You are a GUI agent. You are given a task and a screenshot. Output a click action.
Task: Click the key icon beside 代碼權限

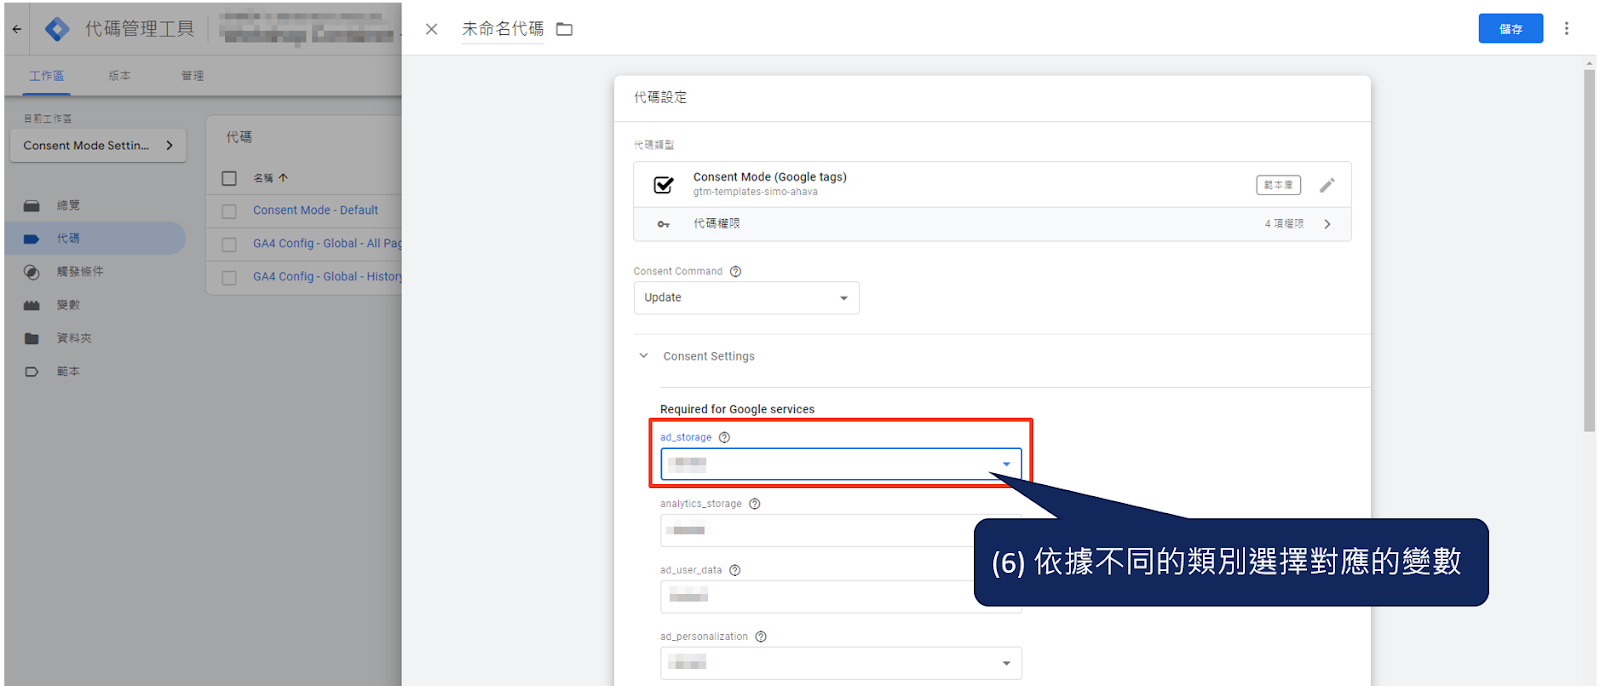pos(663,224)
